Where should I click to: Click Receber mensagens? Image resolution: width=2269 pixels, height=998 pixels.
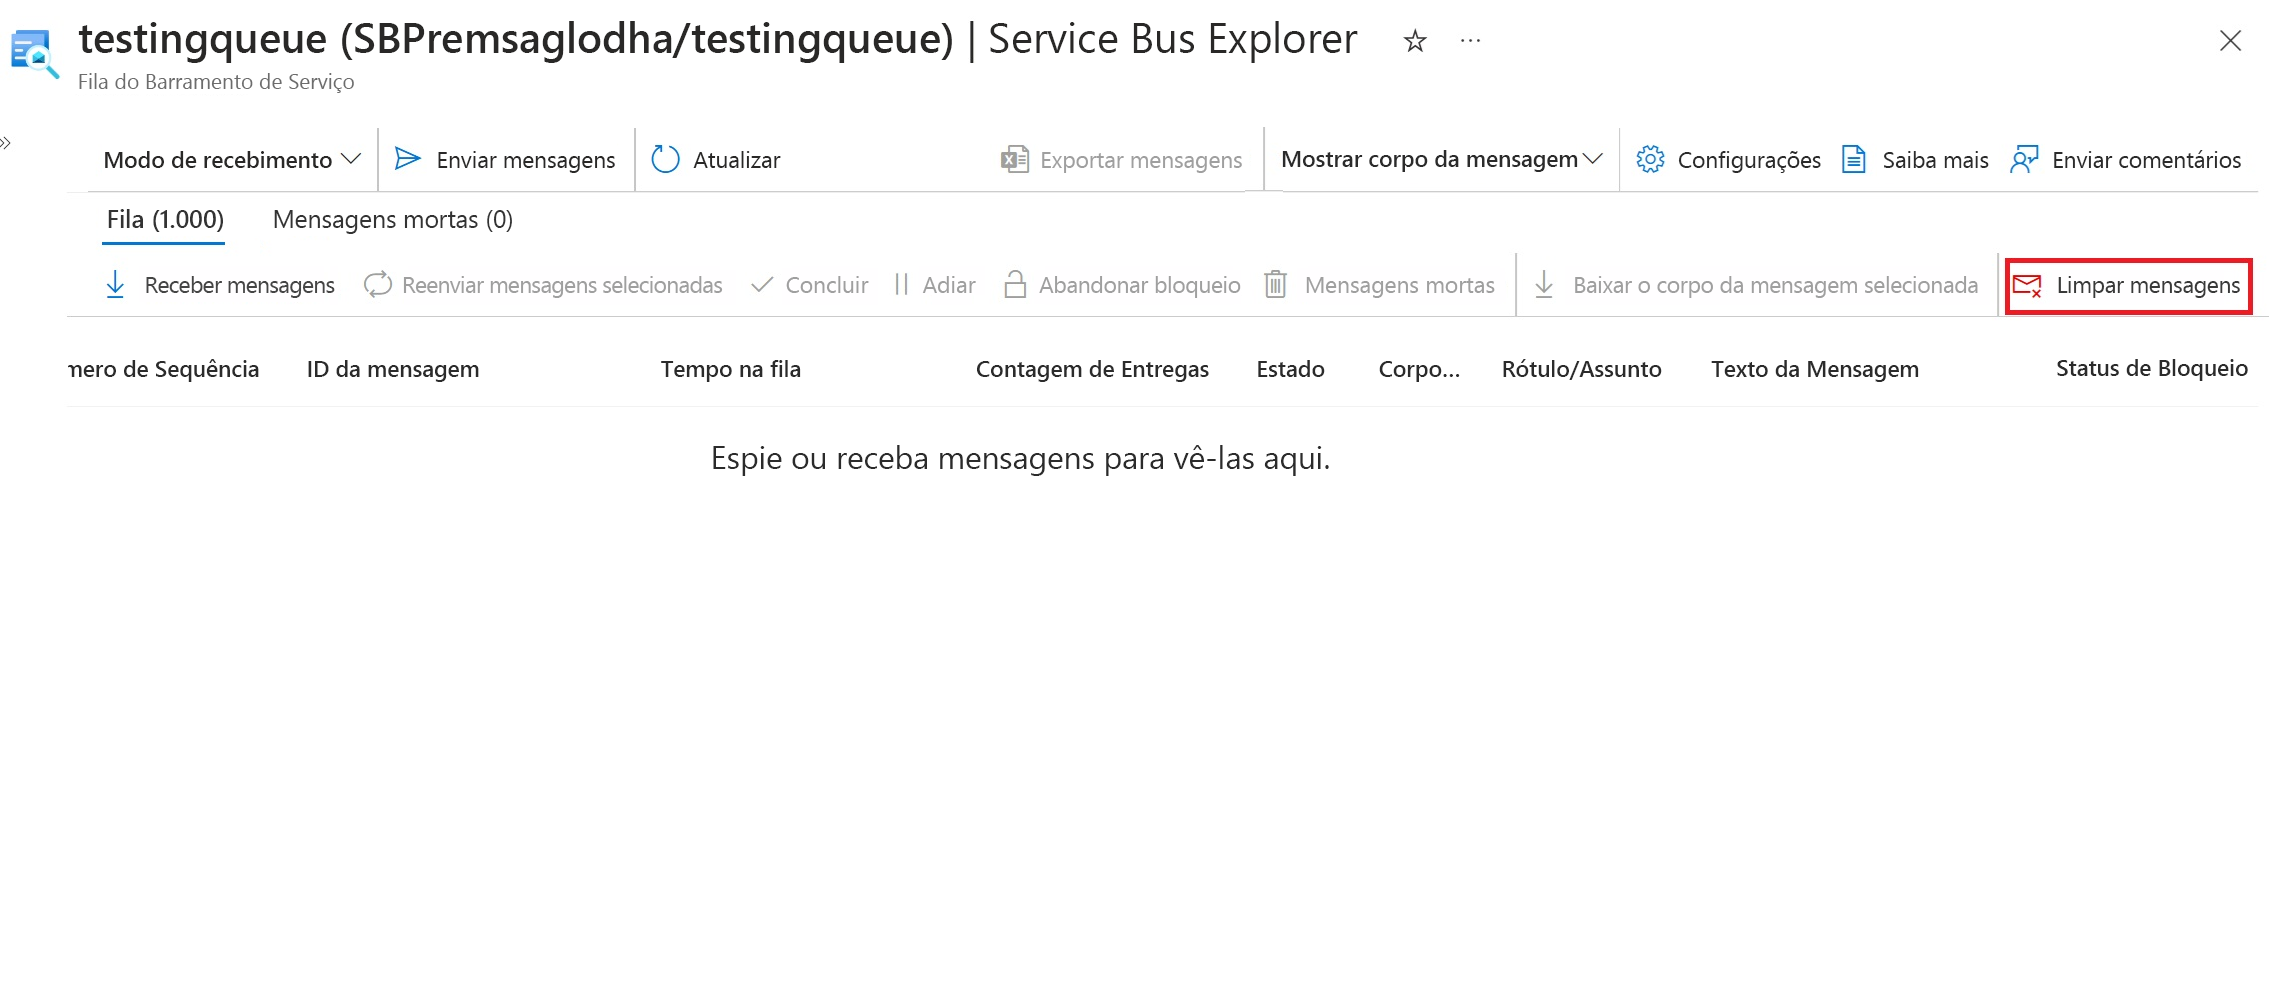pos(220,286)
